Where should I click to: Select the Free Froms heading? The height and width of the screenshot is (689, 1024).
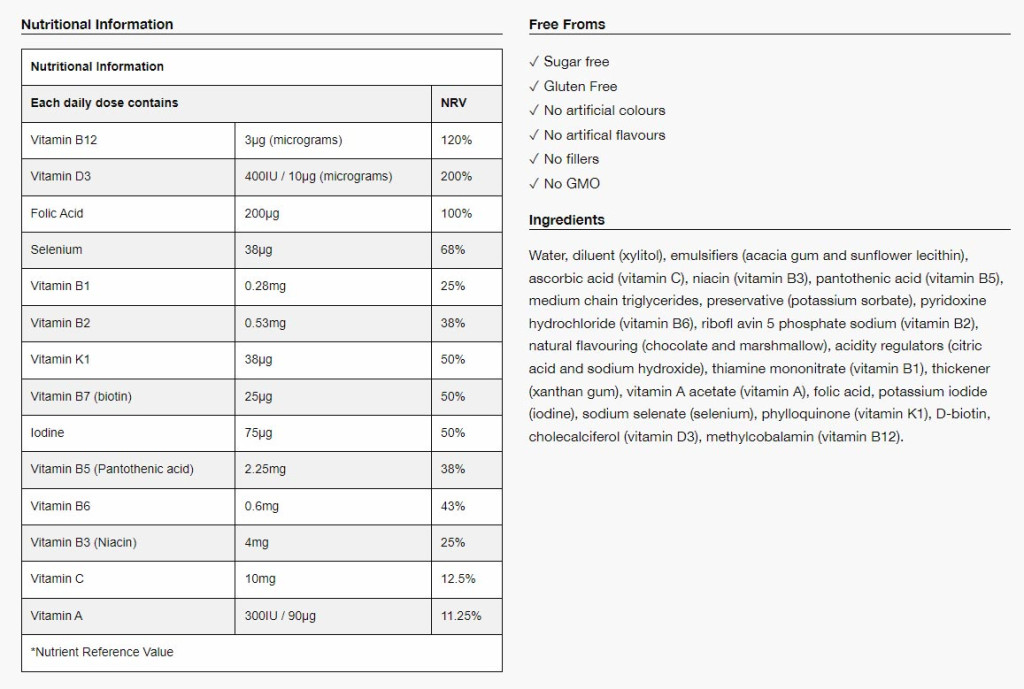[567, 24]
